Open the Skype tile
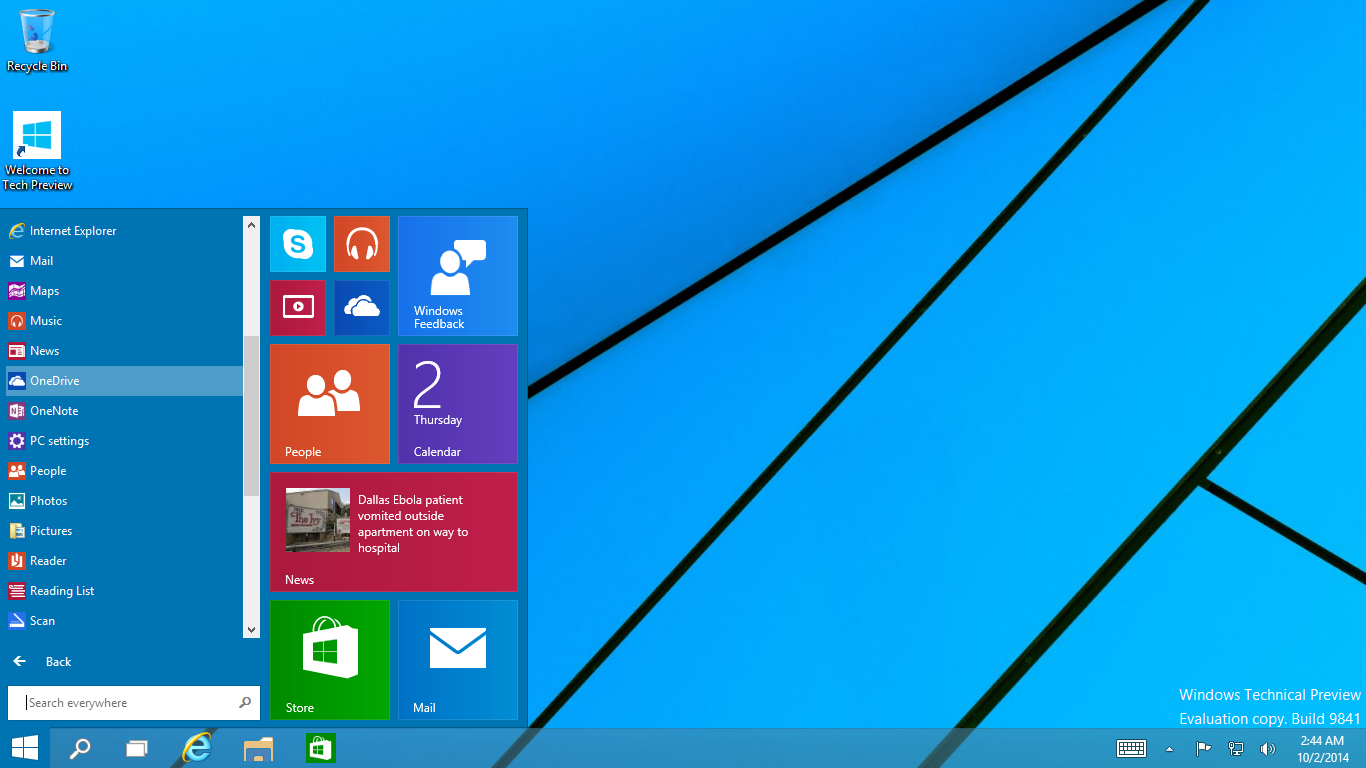This screenshot has width=1366, height=768. (x=298, y=244)
